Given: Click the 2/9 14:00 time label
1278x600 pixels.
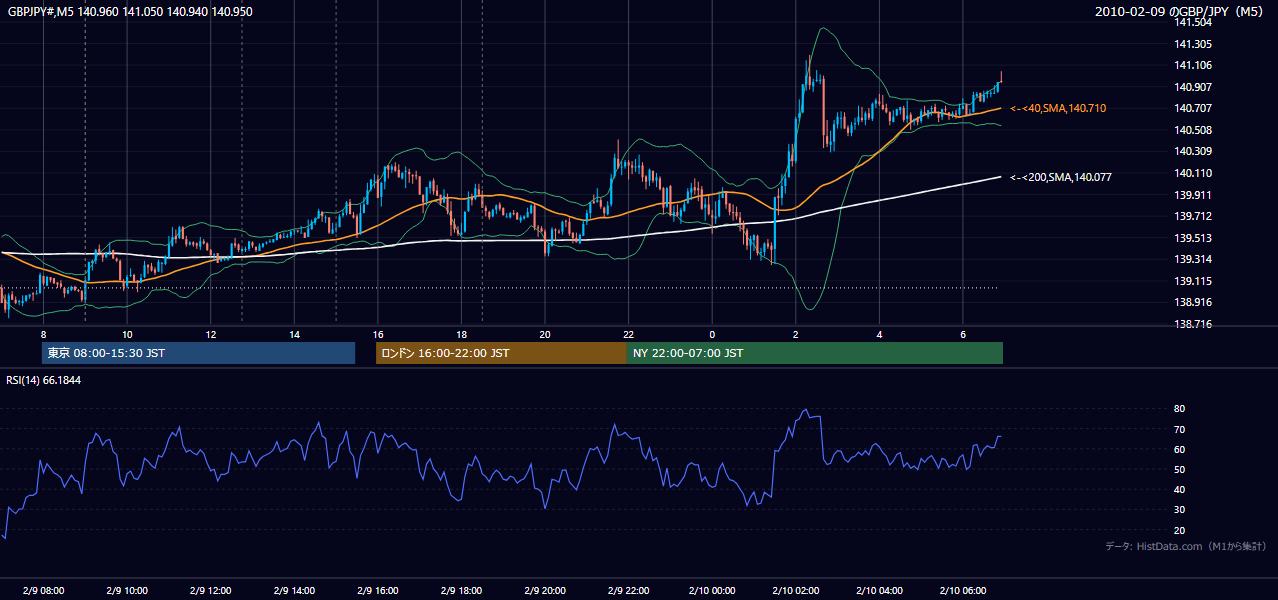Looking at the screenshot, I should click(294, 591).
